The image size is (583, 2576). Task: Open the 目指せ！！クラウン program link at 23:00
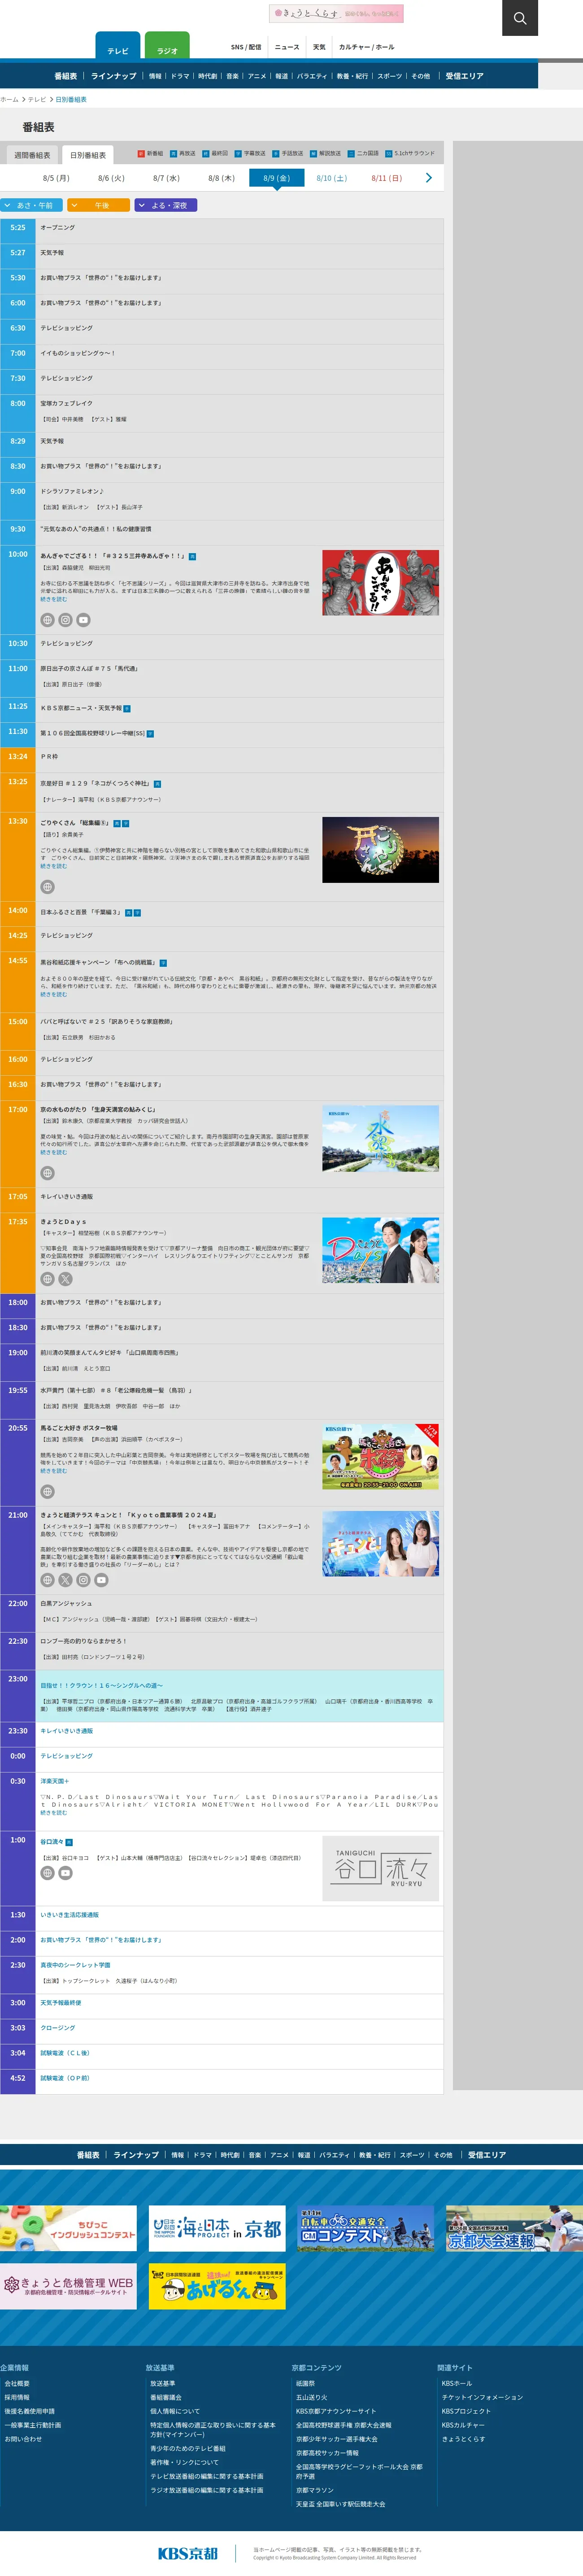(101, 1686)
